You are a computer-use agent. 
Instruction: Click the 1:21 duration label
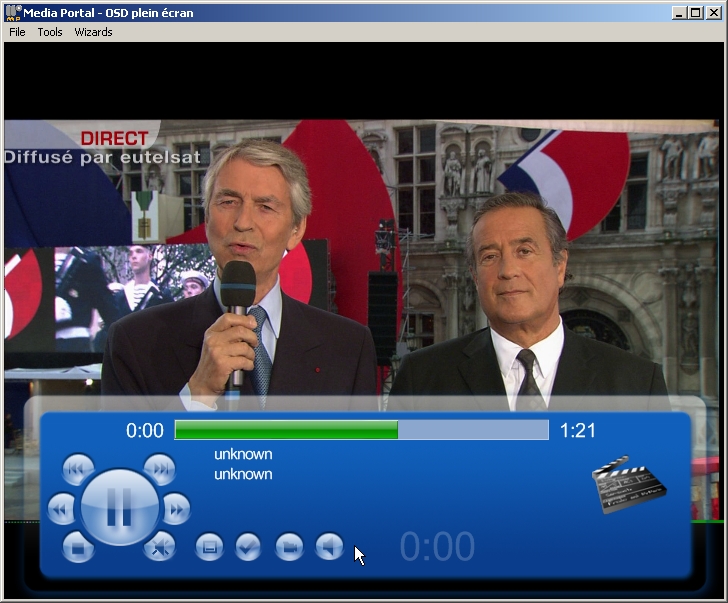pos(578,431)
